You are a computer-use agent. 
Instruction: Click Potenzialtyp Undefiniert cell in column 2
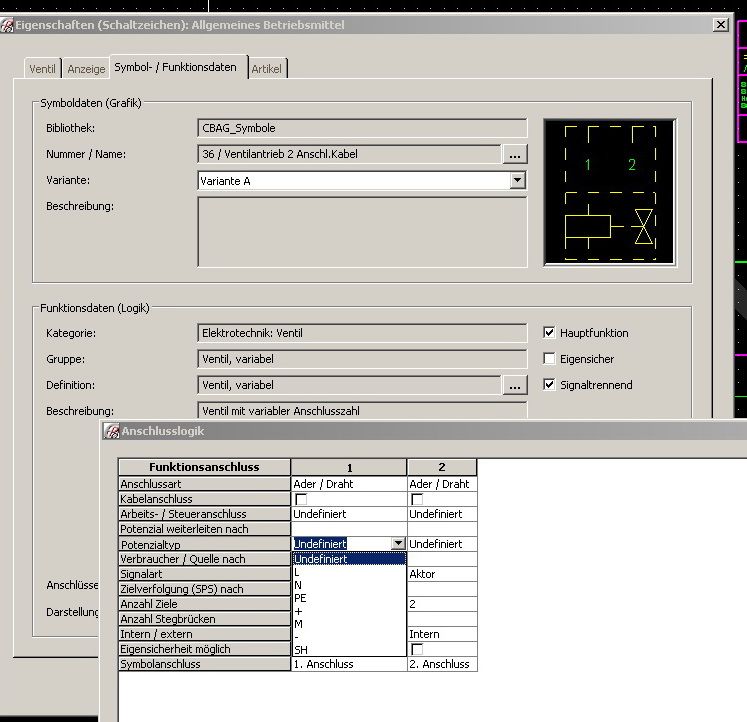pyautogui.click(x=442, y=544)
